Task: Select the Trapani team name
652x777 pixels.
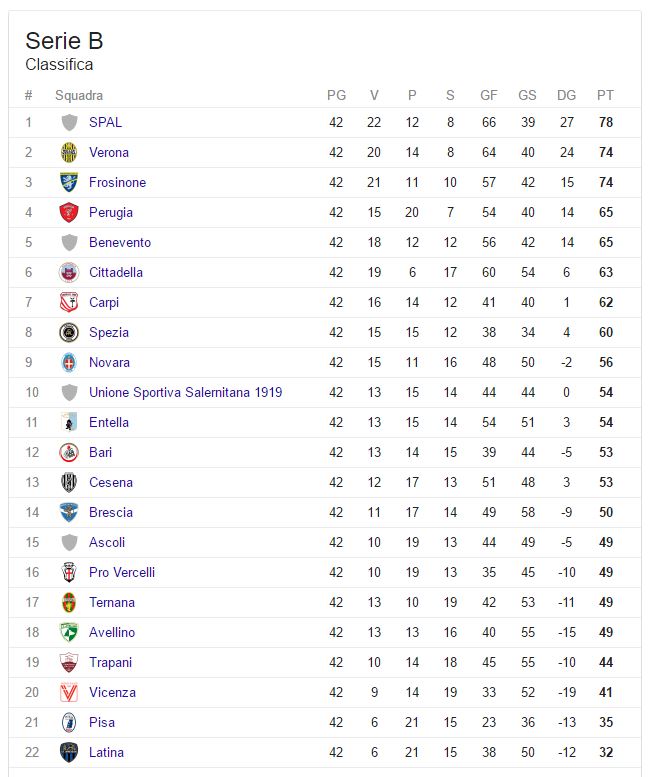Action: [x=110, y=663]
